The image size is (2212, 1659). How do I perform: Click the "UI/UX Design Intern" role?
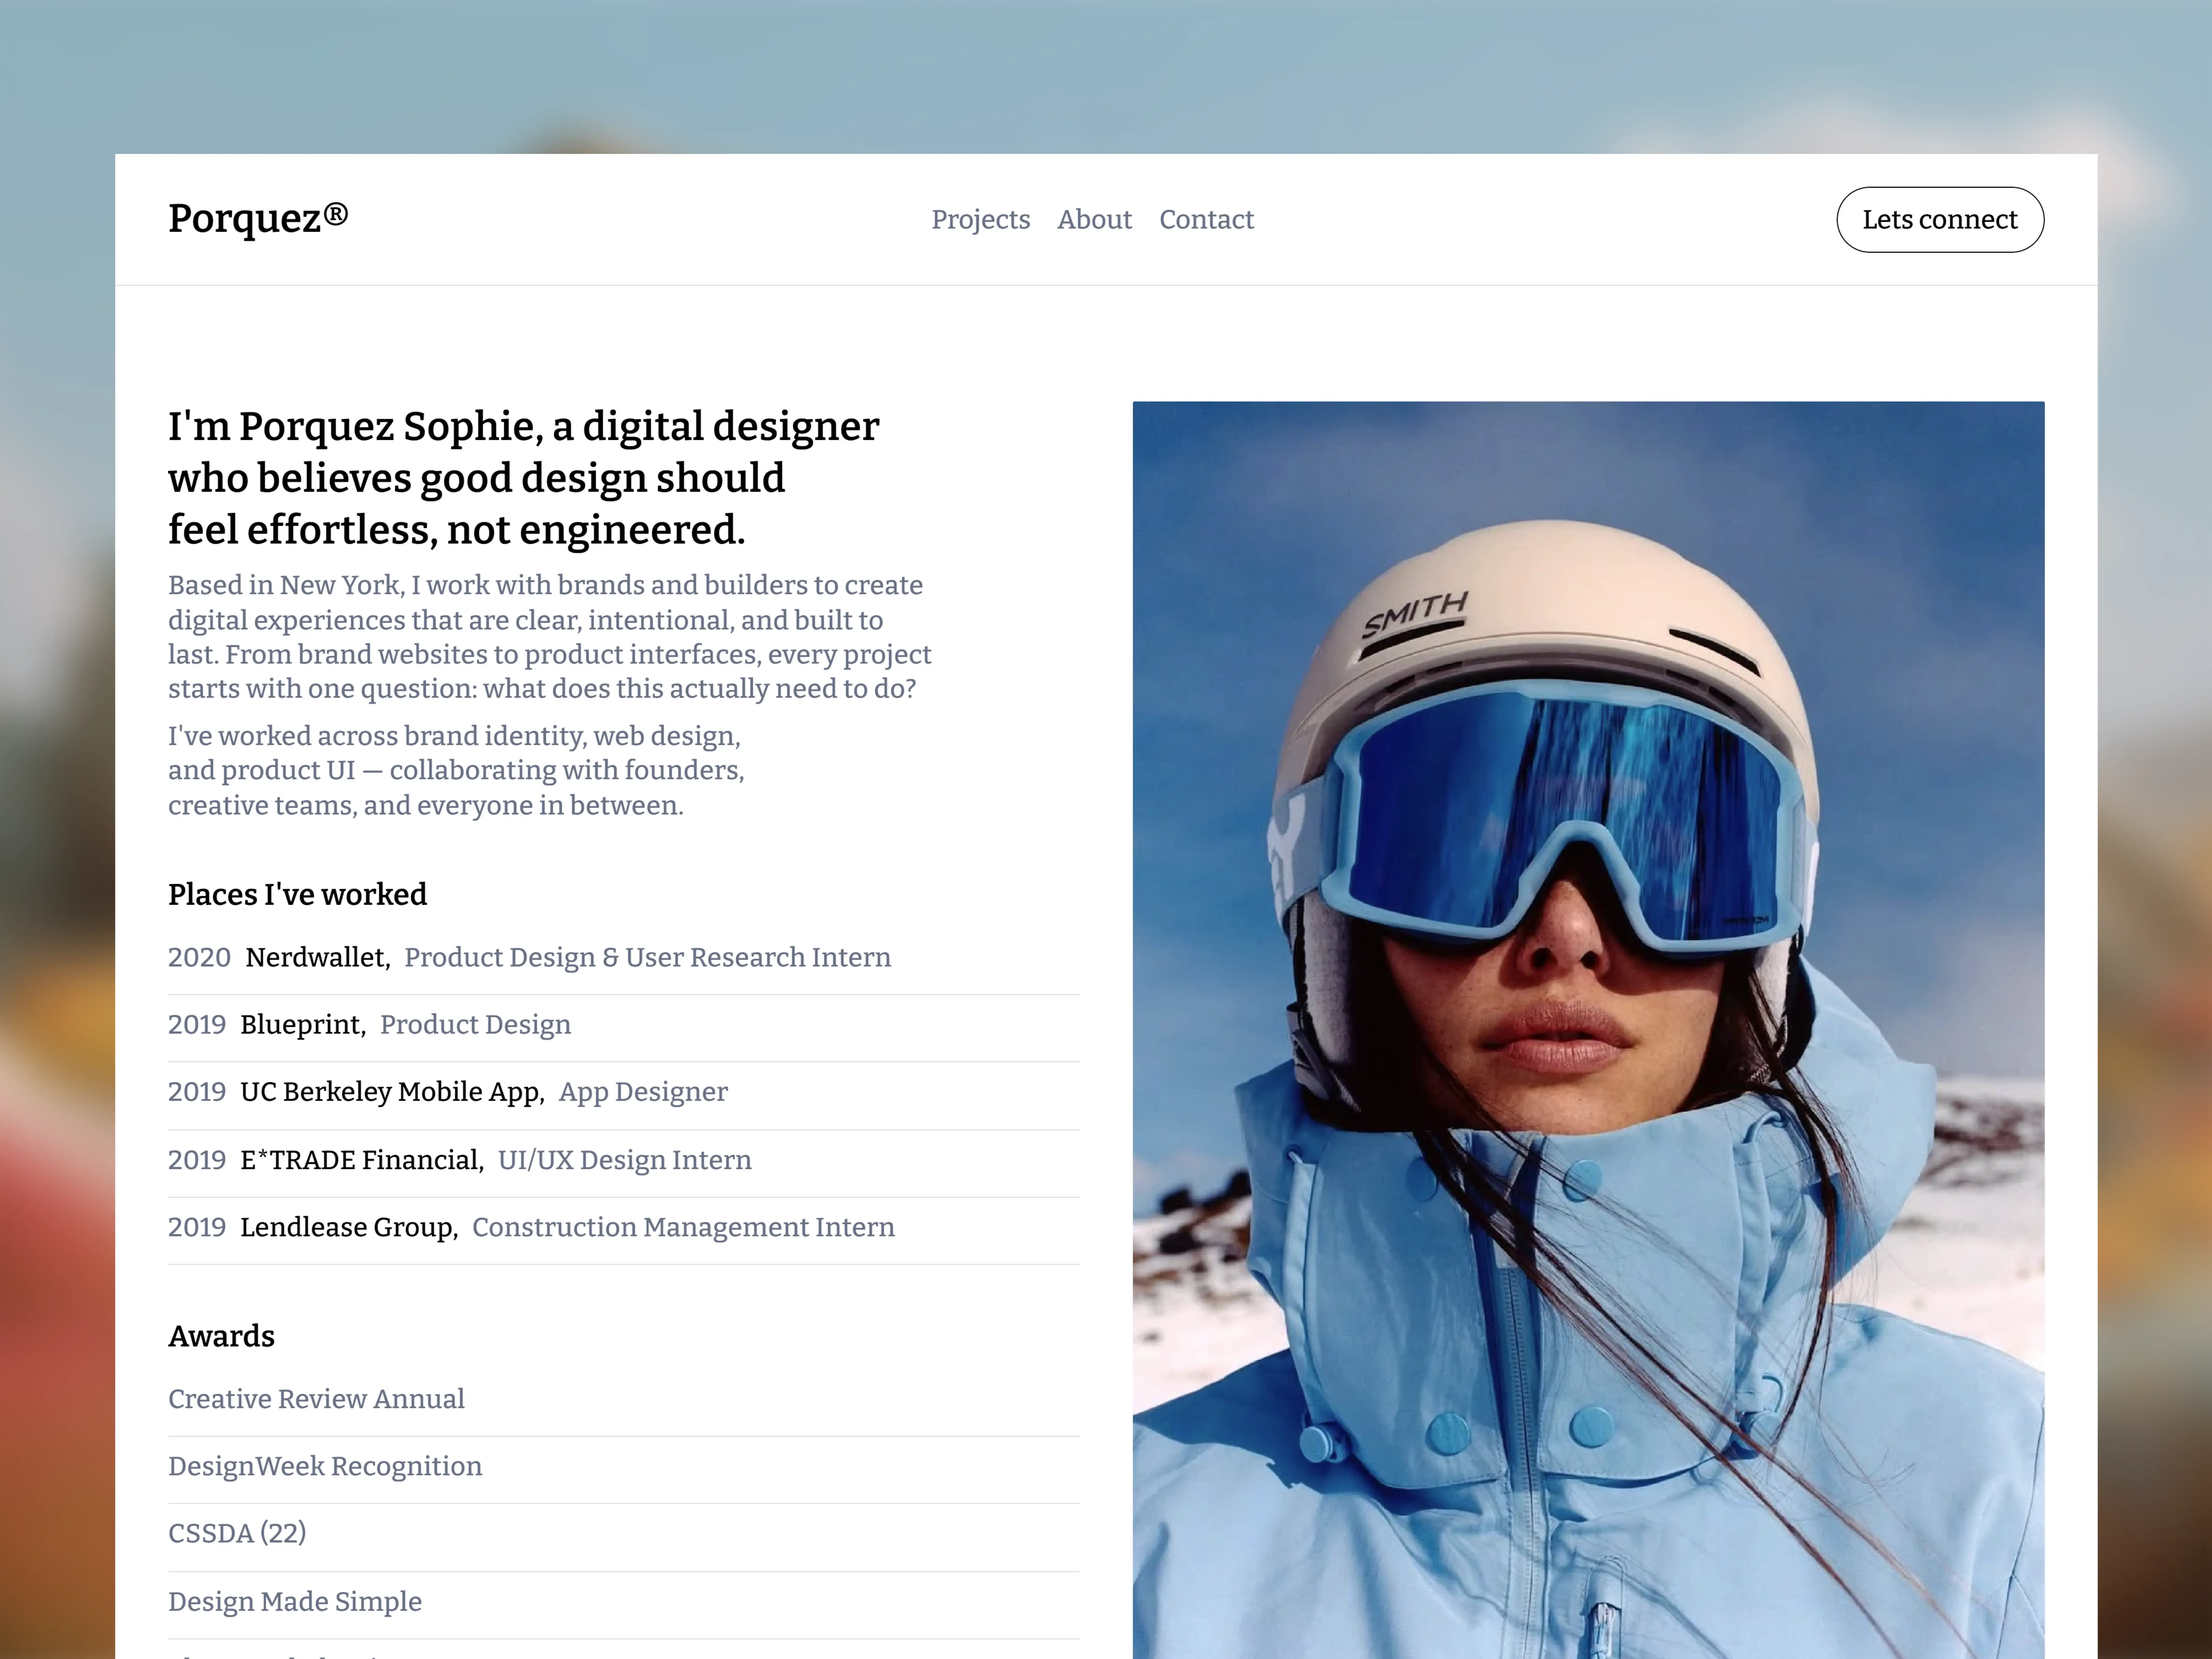(x=625, y=1160)
